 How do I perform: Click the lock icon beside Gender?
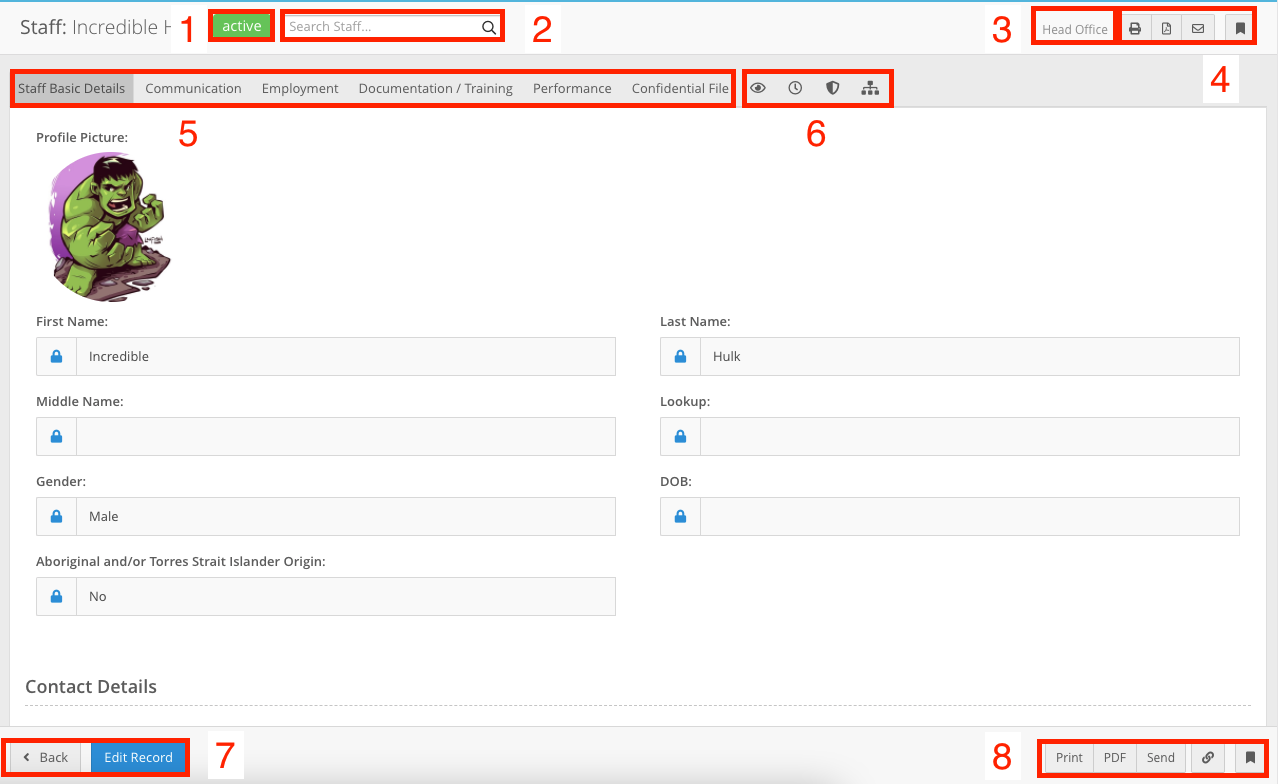tap(57, 516)
